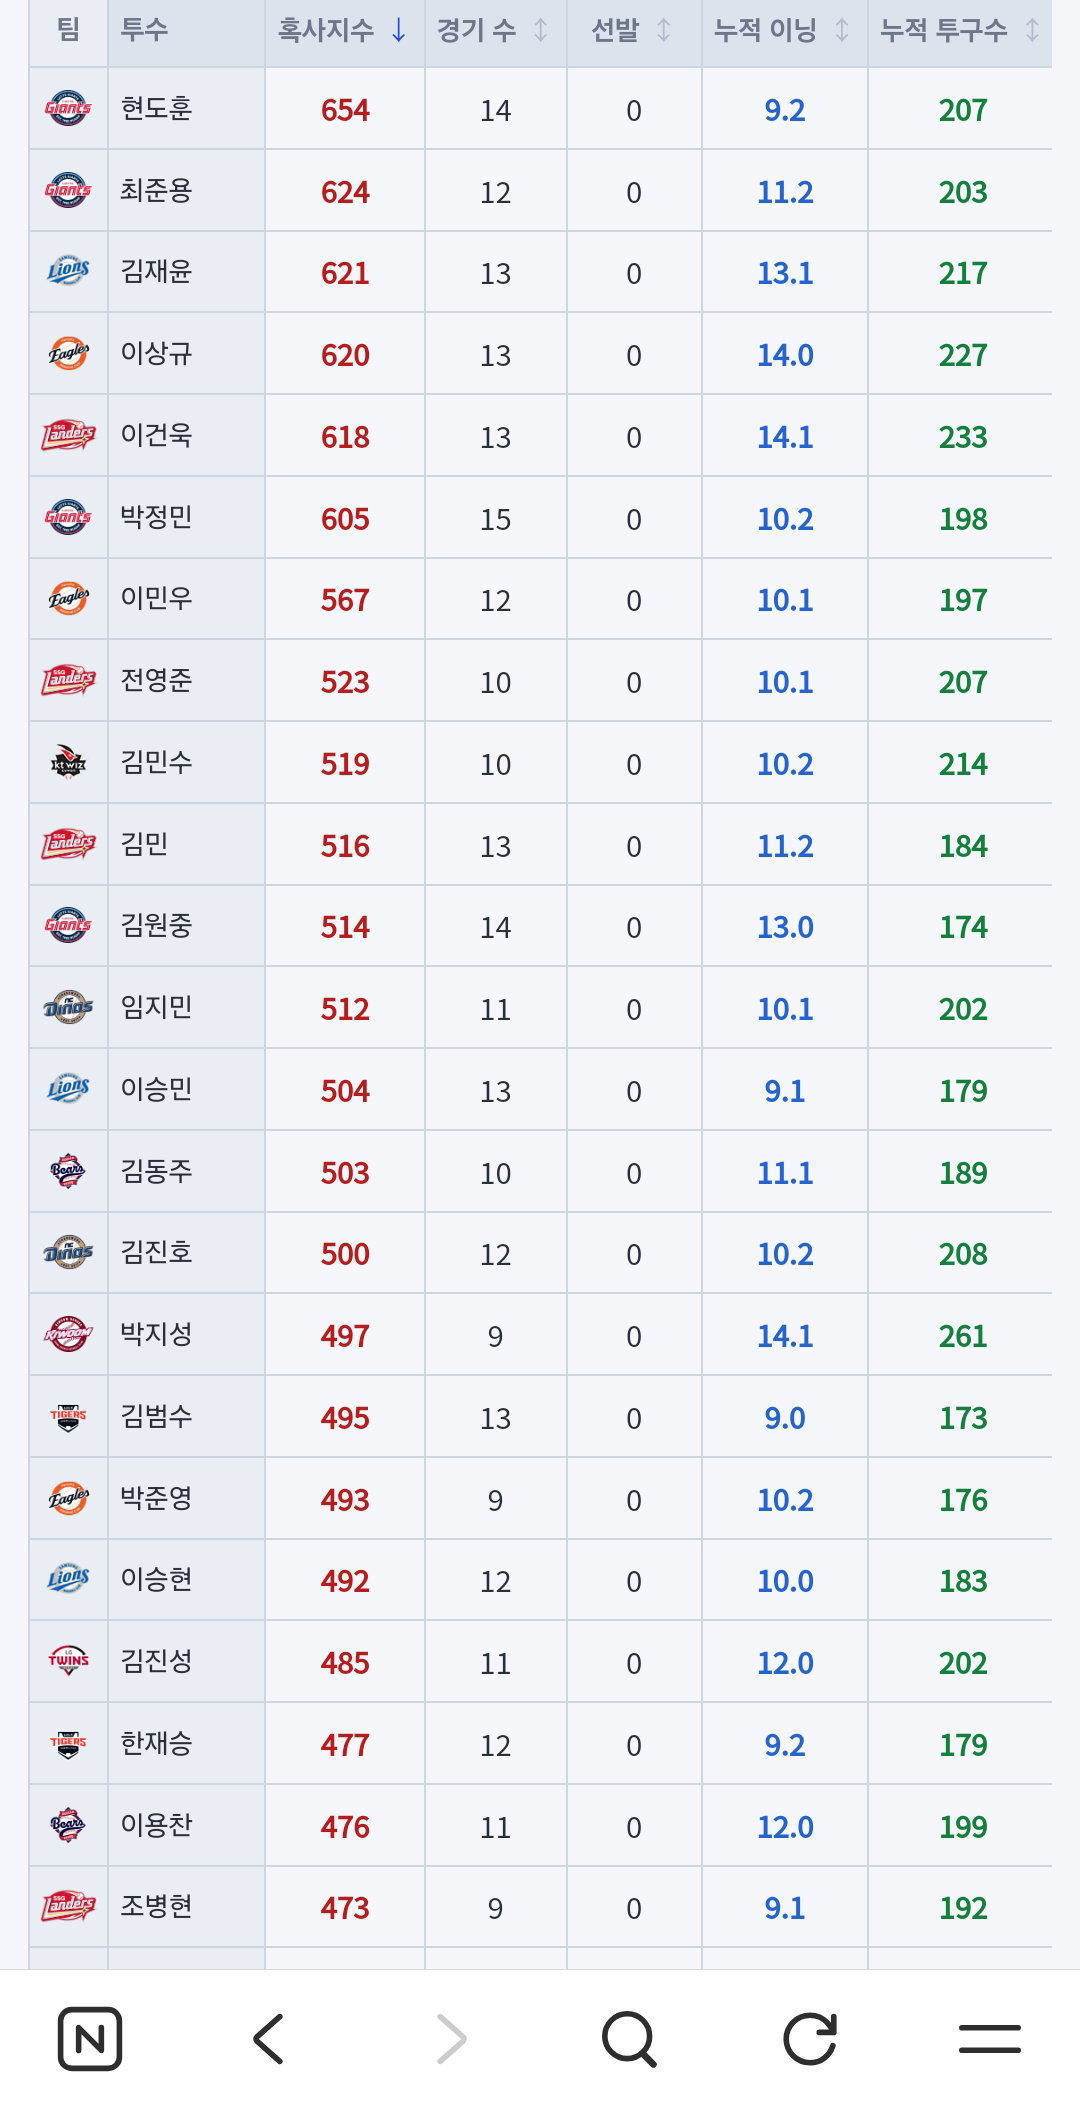Image resolution: width=1080 pixels, height=2109 pixels.
Task: Sort by 혹사지수 column arrow
Action: (399, 30)
